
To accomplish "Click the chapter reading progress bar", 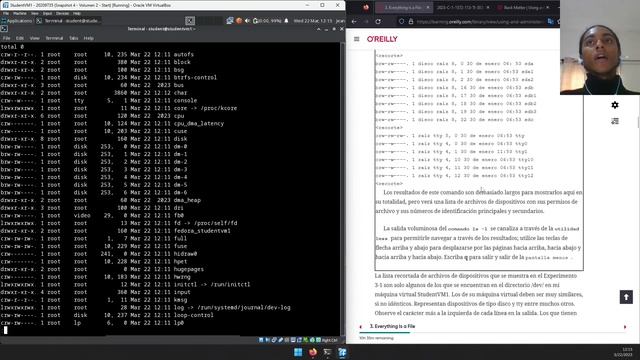I will (x=492, y=333).
